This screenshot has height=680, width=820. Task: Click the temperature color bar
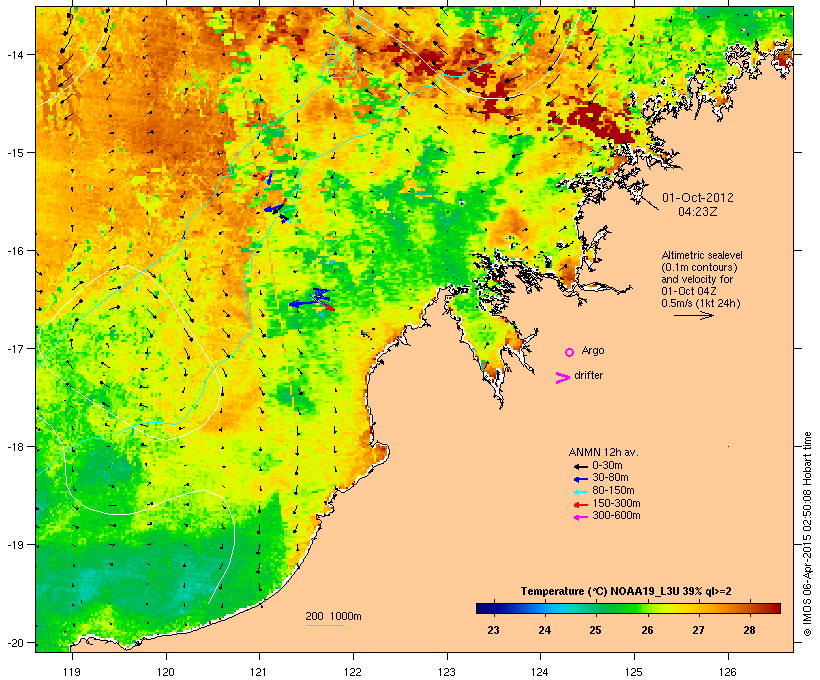point(628,608)
